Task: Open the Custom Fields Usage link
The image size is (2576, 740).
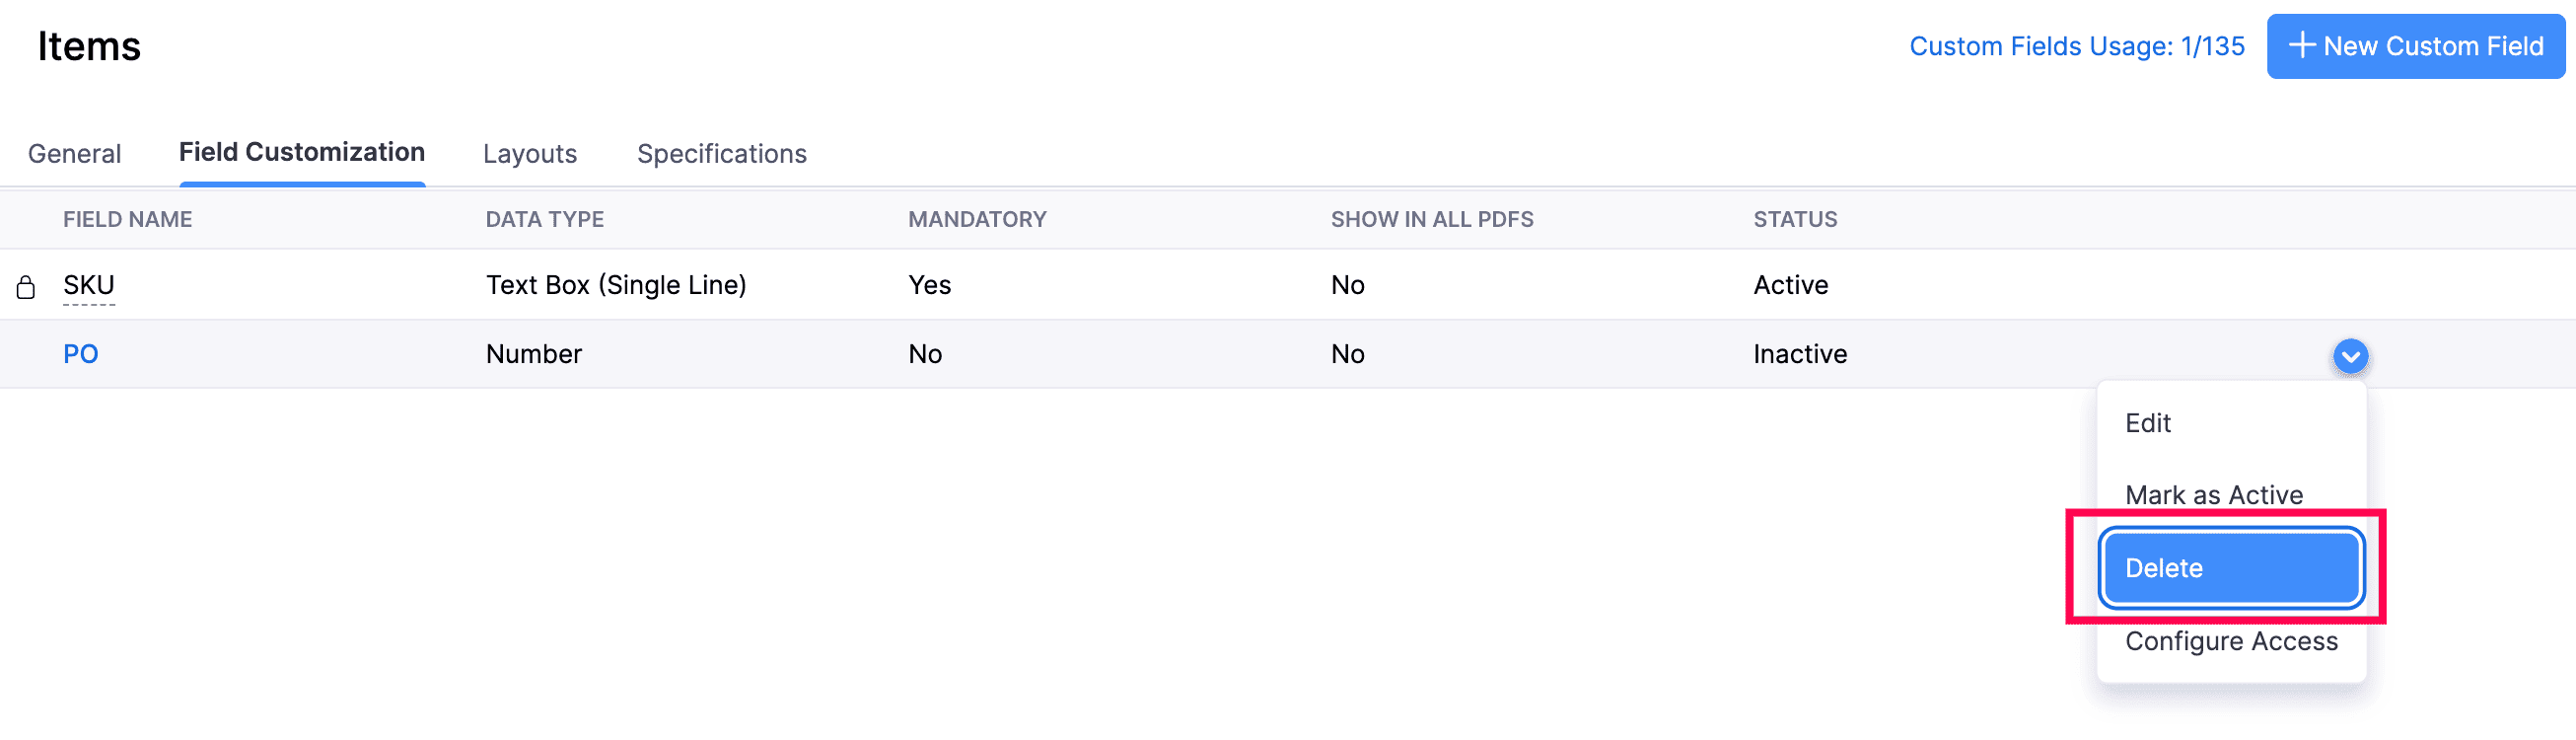Action: (2076, 46)
